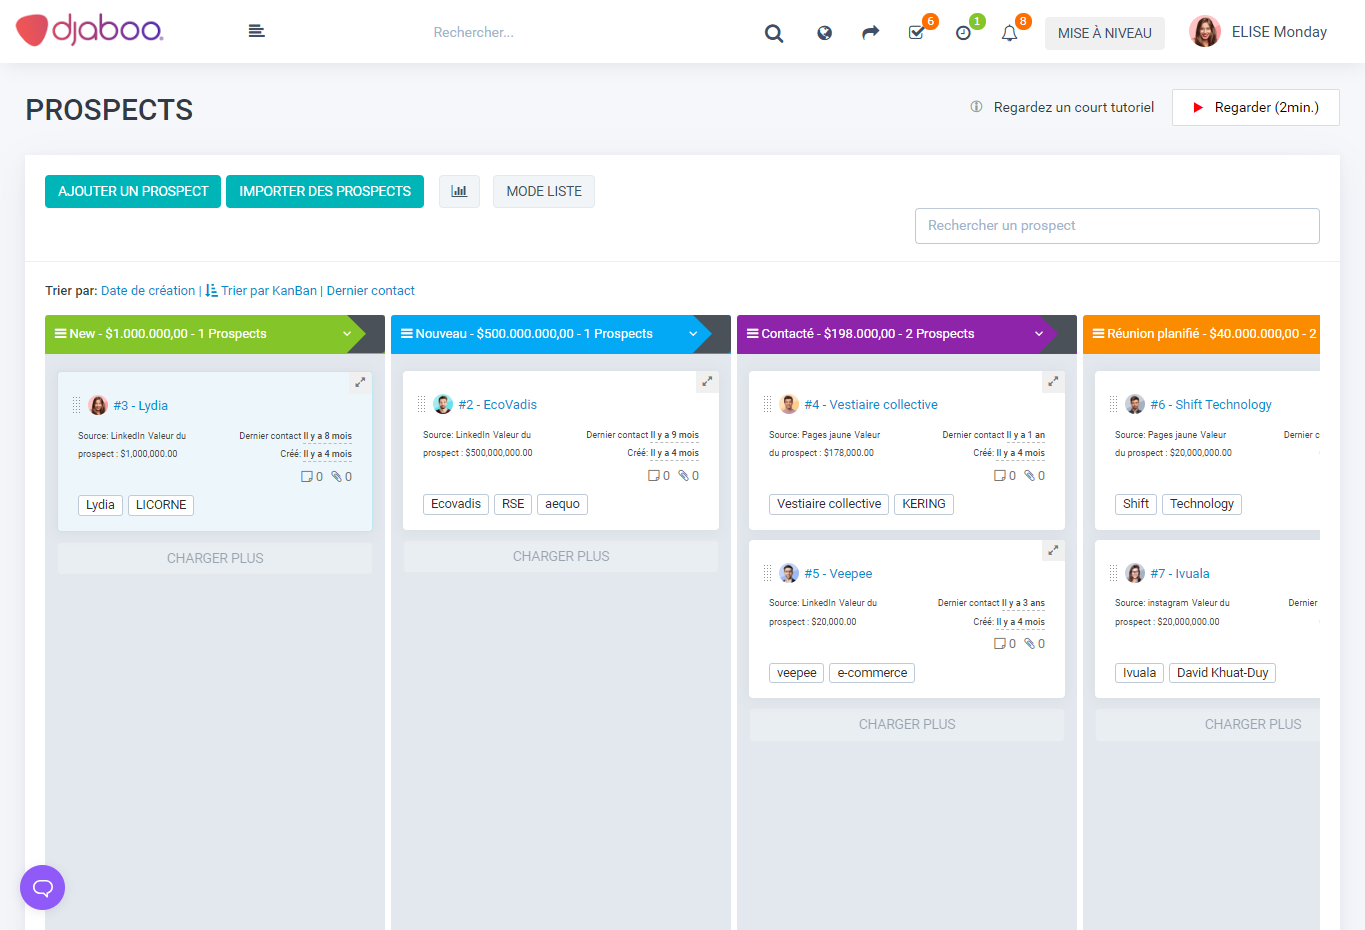Viewport: 1365px width, 930px height.
Task: Switch to MODE LISTE view
Action: tap(544, 191)
